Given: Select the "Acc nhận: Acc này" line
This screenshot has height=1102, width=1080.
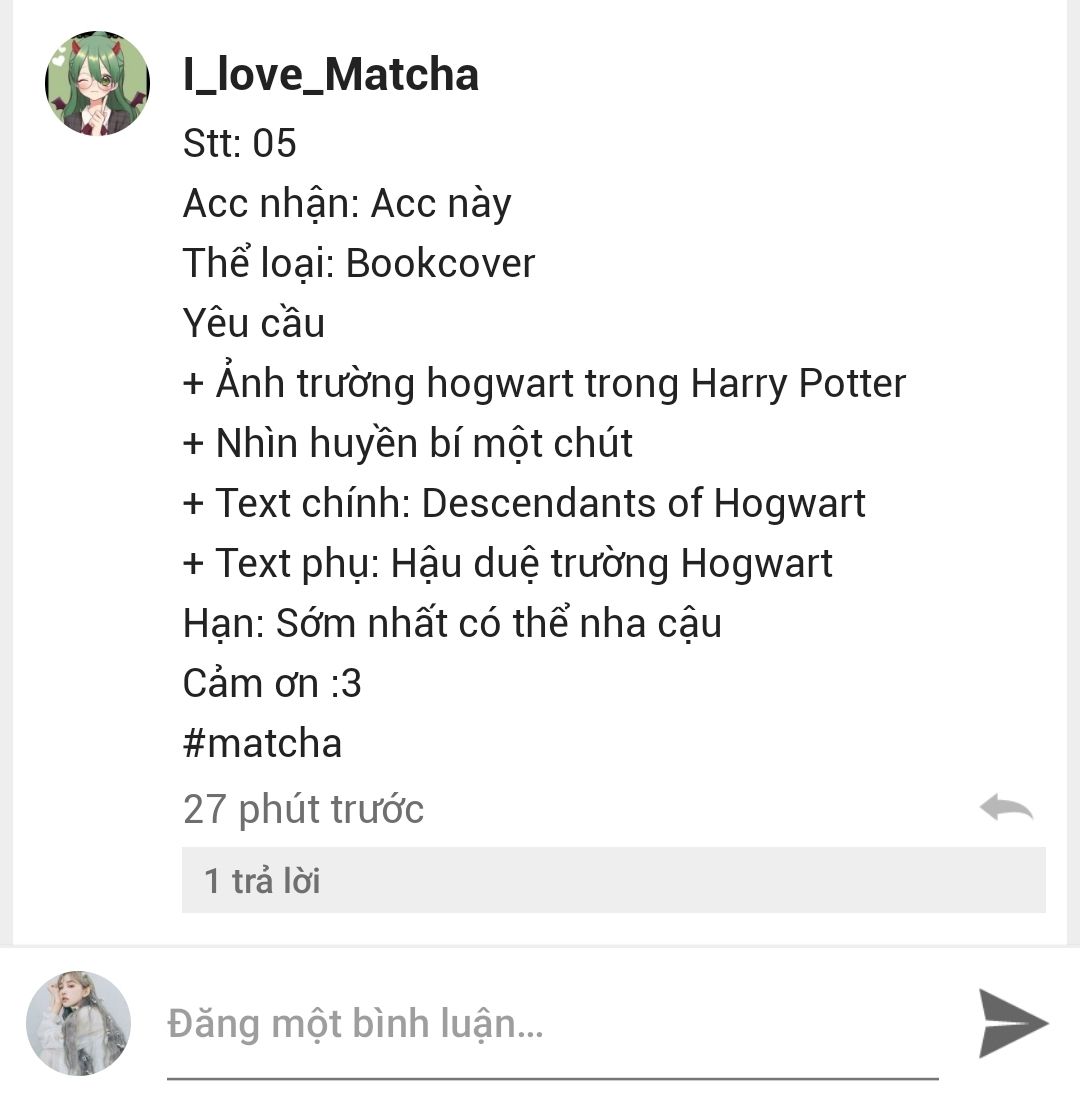Looking at the screenshot, I should [x=347, y=204].
